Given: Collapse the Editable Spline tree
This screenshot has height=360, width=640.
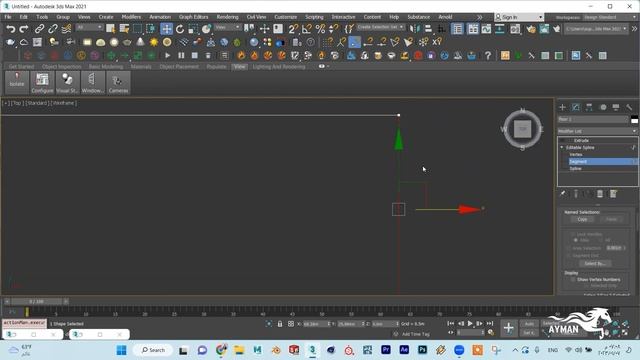Looking at the screenshot, I should [562, 147].
